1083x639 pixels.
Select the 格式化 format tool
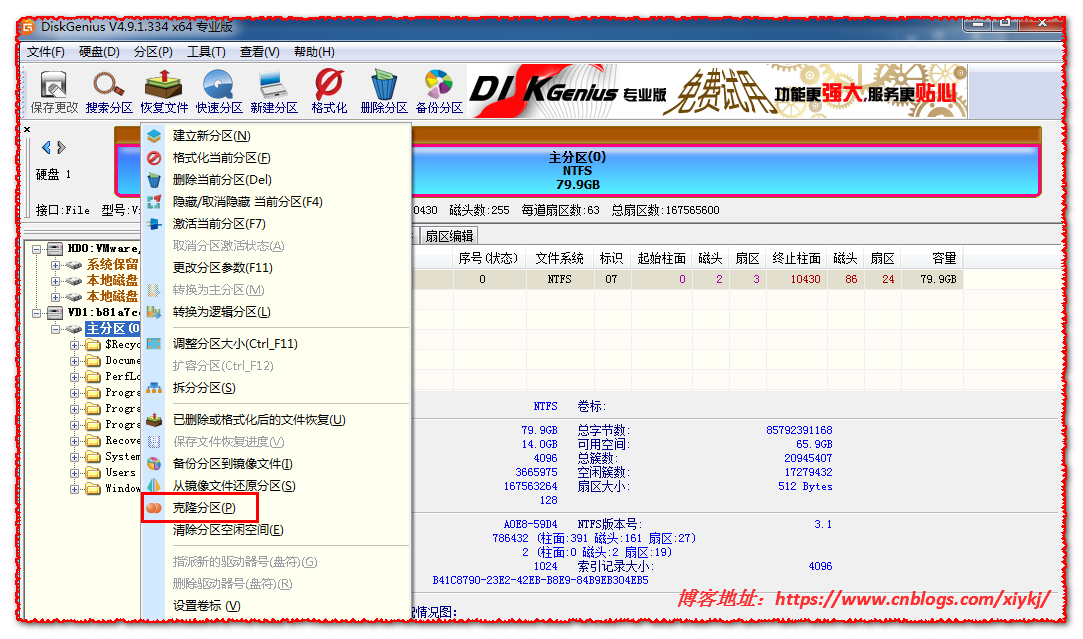(x=329, y=92)
